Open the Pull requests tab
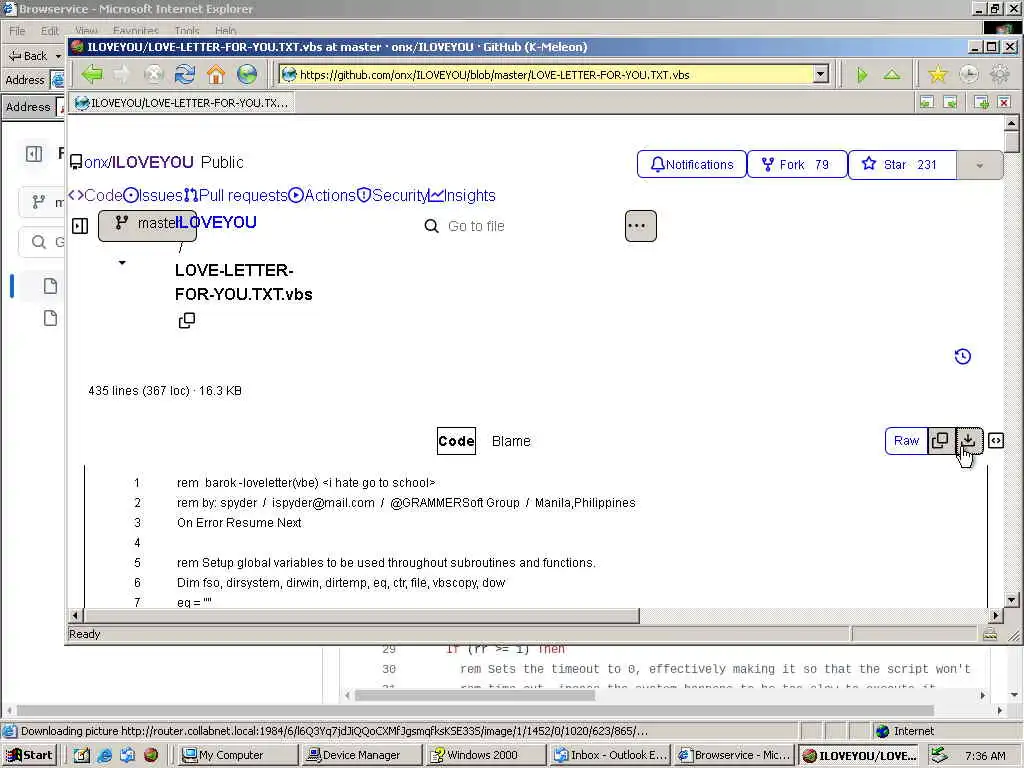Screen dimensions: 1024x768 coord(236,195)
